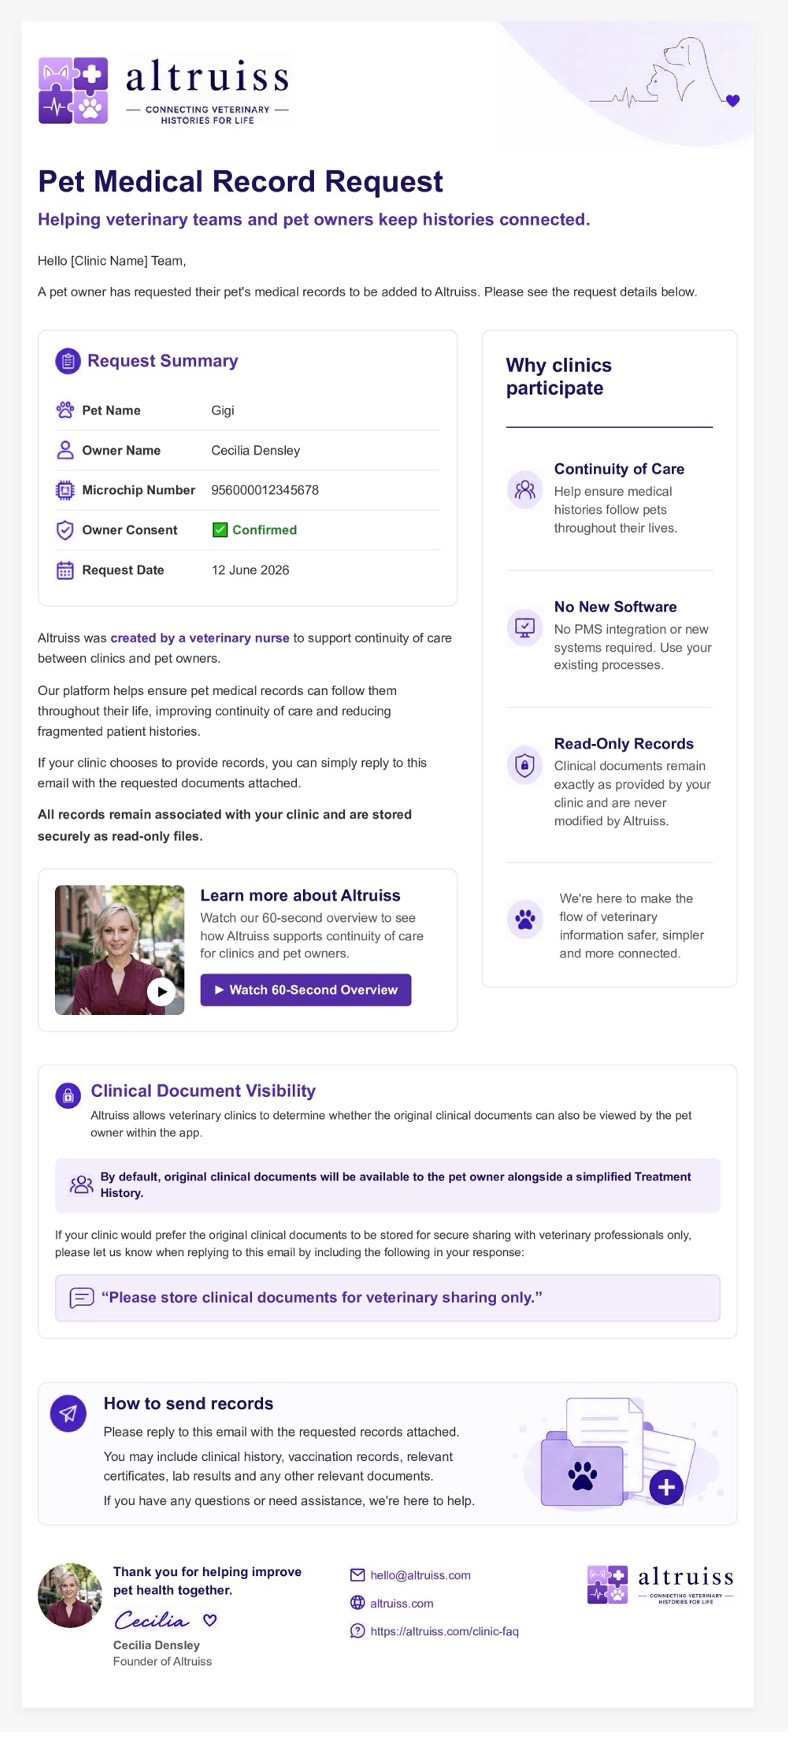This screenshot has width=792, height=1760.
Task: Click the No New Software heading
Action: point(615,607)
